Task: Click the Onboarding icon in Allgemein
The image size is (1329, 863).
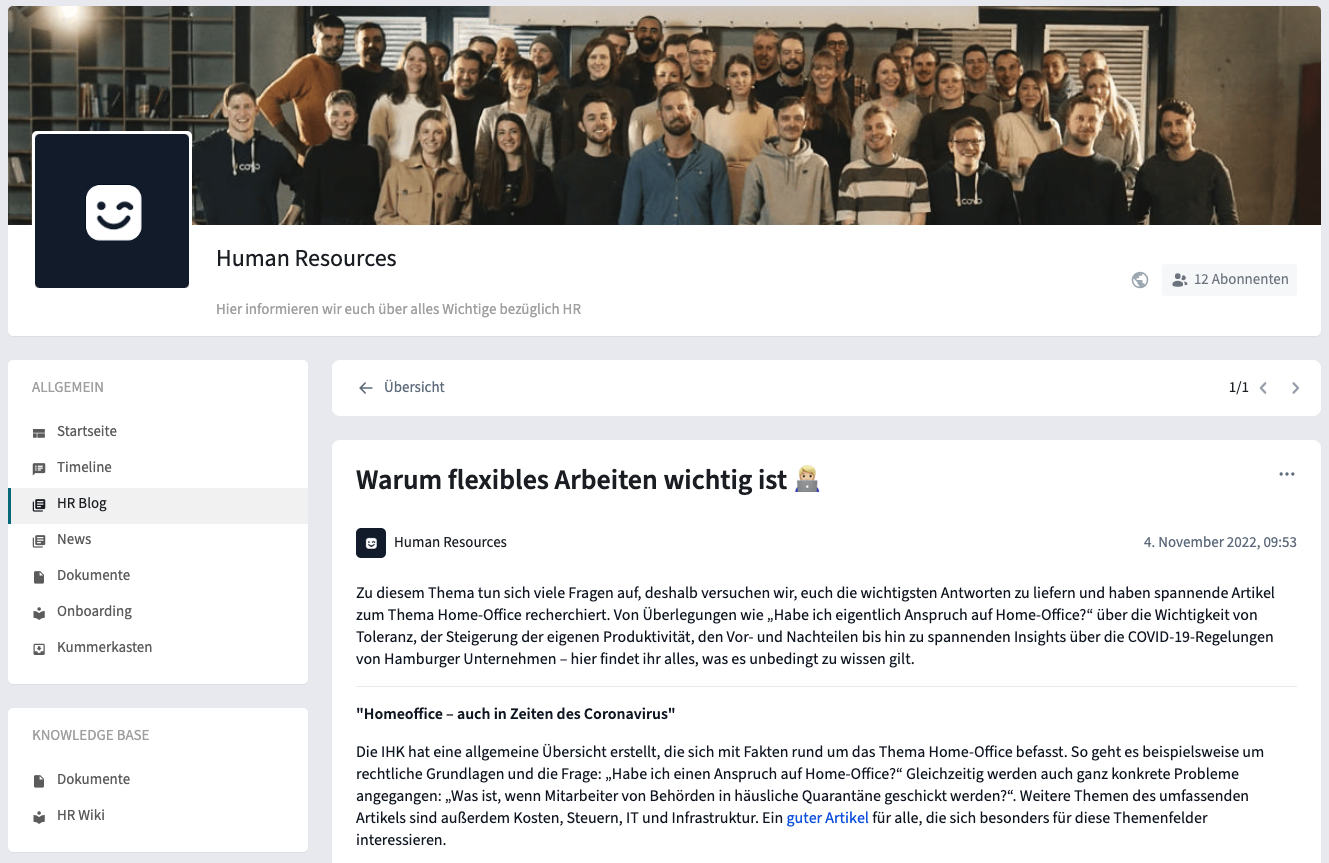Action: pos(39,612)
